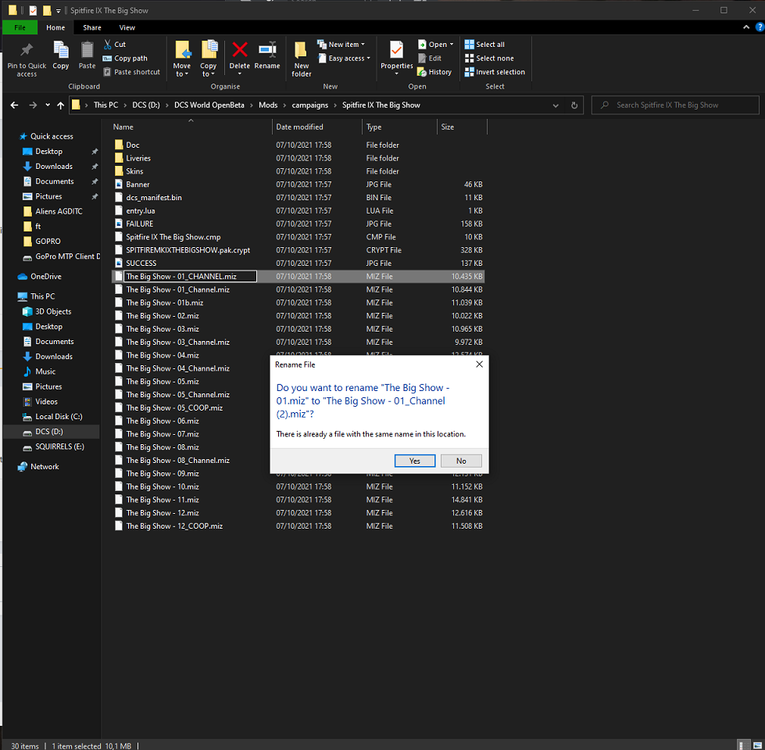The width and height of the screenshot is (765, 750).
Task: Collapse the ribbon with the chevron
Action: 746,27
